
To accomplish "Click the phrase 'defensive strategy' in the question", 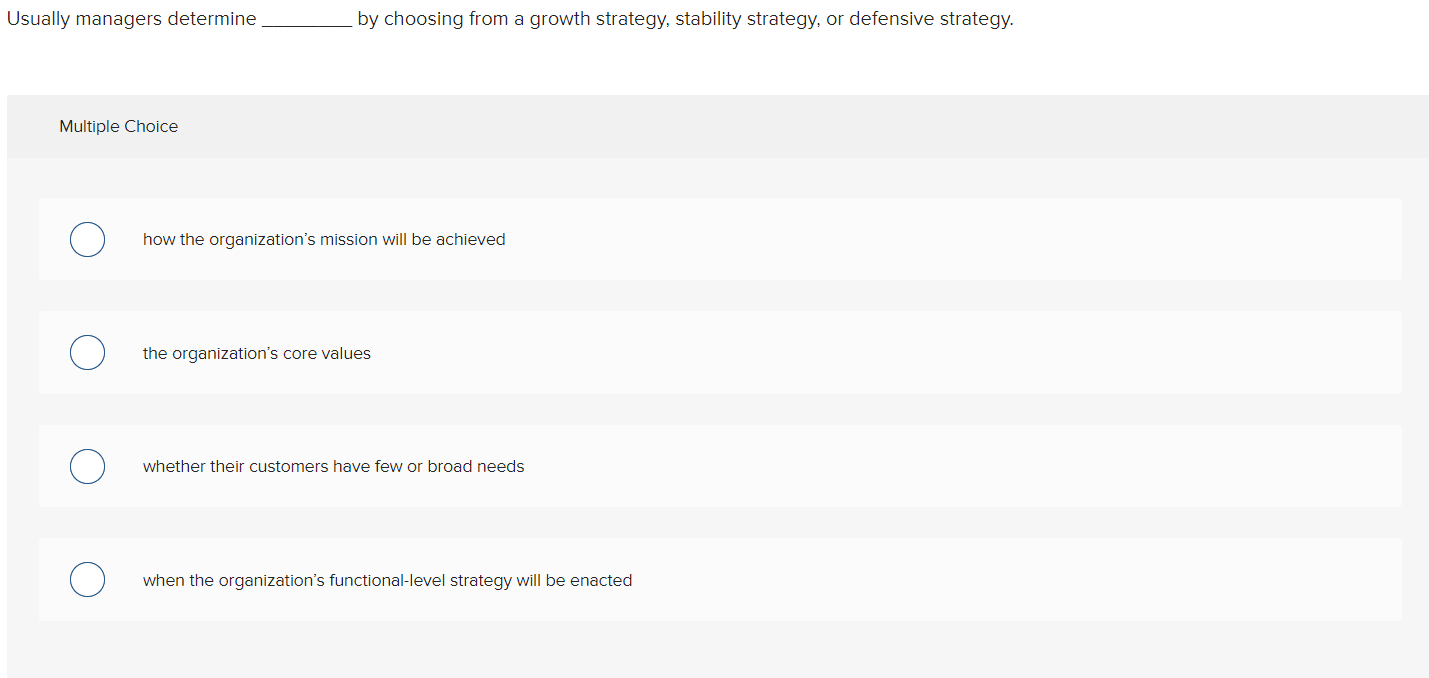I will (x=933, y=18).
